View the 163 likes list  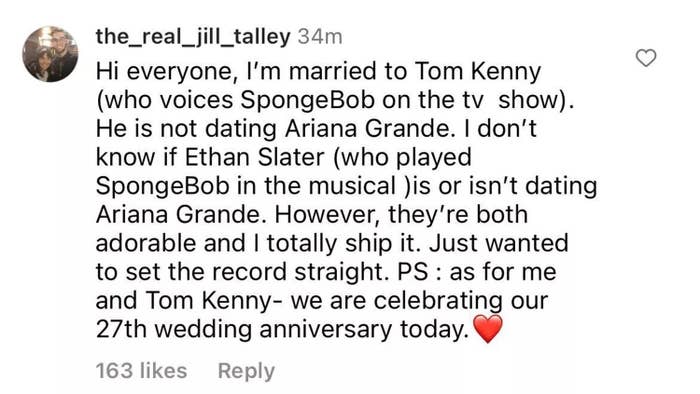pos(142,371)
